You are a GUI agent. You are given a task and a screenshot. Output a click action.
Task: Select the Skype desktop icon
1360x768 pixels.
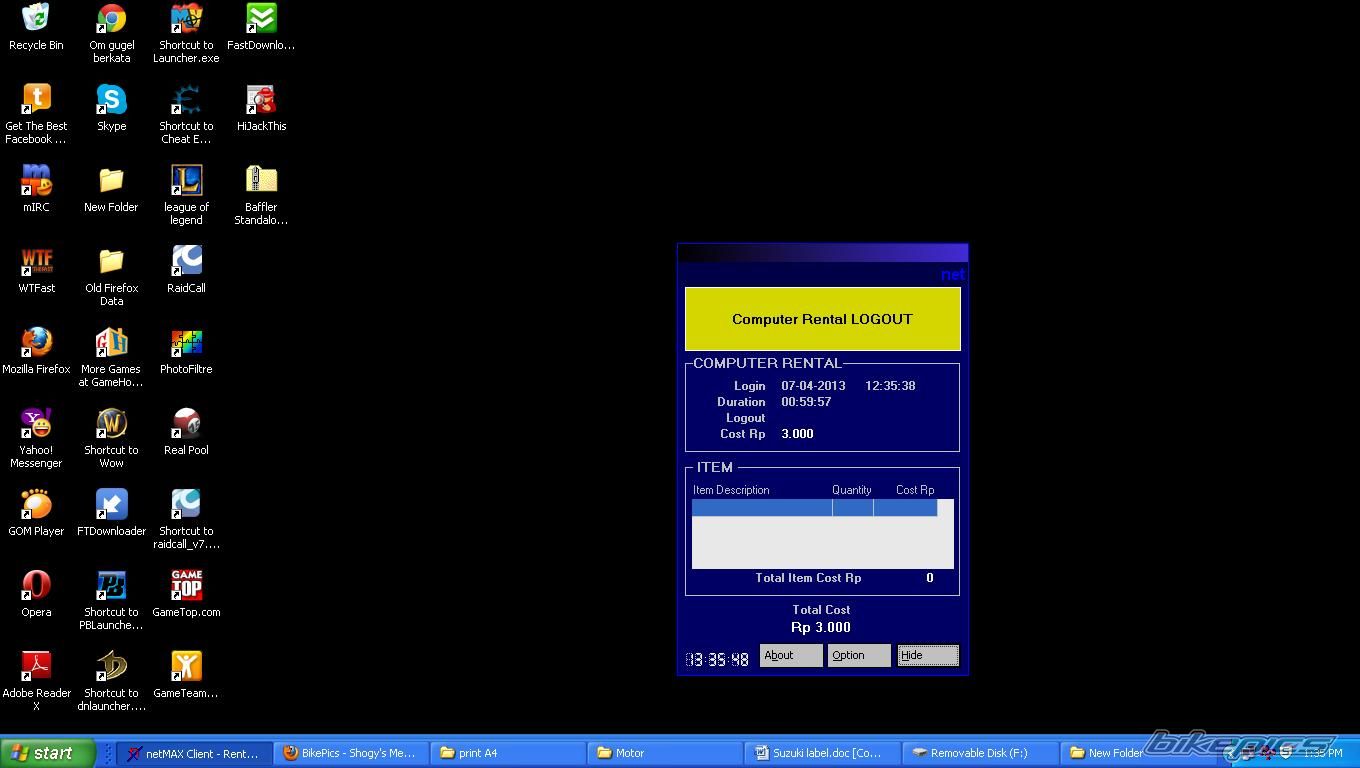click(111, 100)
